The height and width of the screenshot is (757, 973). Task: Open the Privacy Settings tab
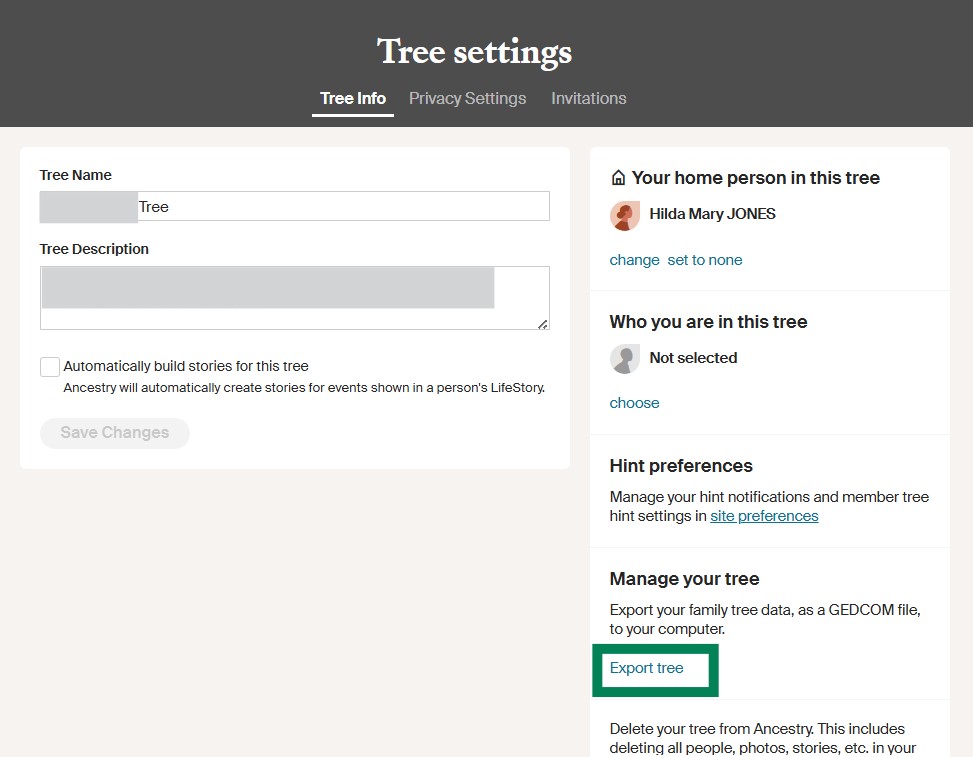pos(467,98)
